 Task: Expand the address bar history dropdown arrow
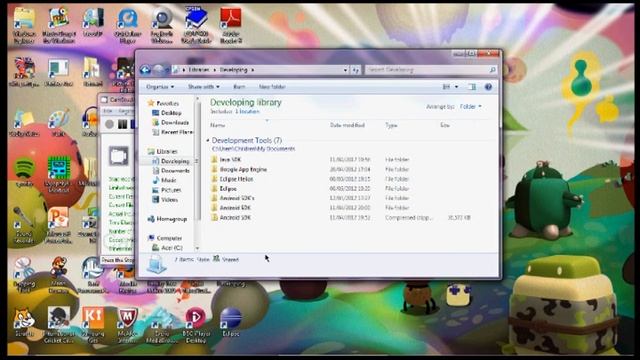345,70
